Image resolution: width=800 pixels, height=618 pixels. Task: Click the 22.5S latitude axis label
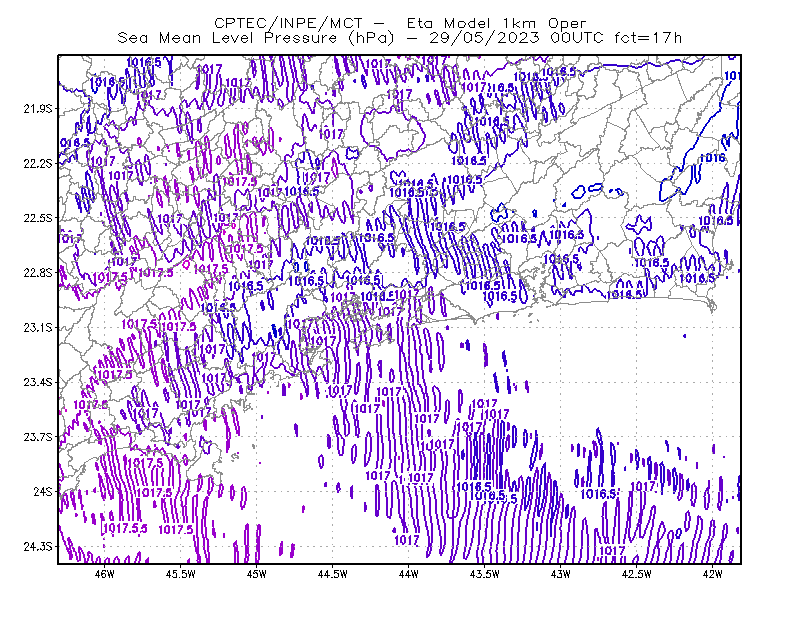[x=38, y=218]
